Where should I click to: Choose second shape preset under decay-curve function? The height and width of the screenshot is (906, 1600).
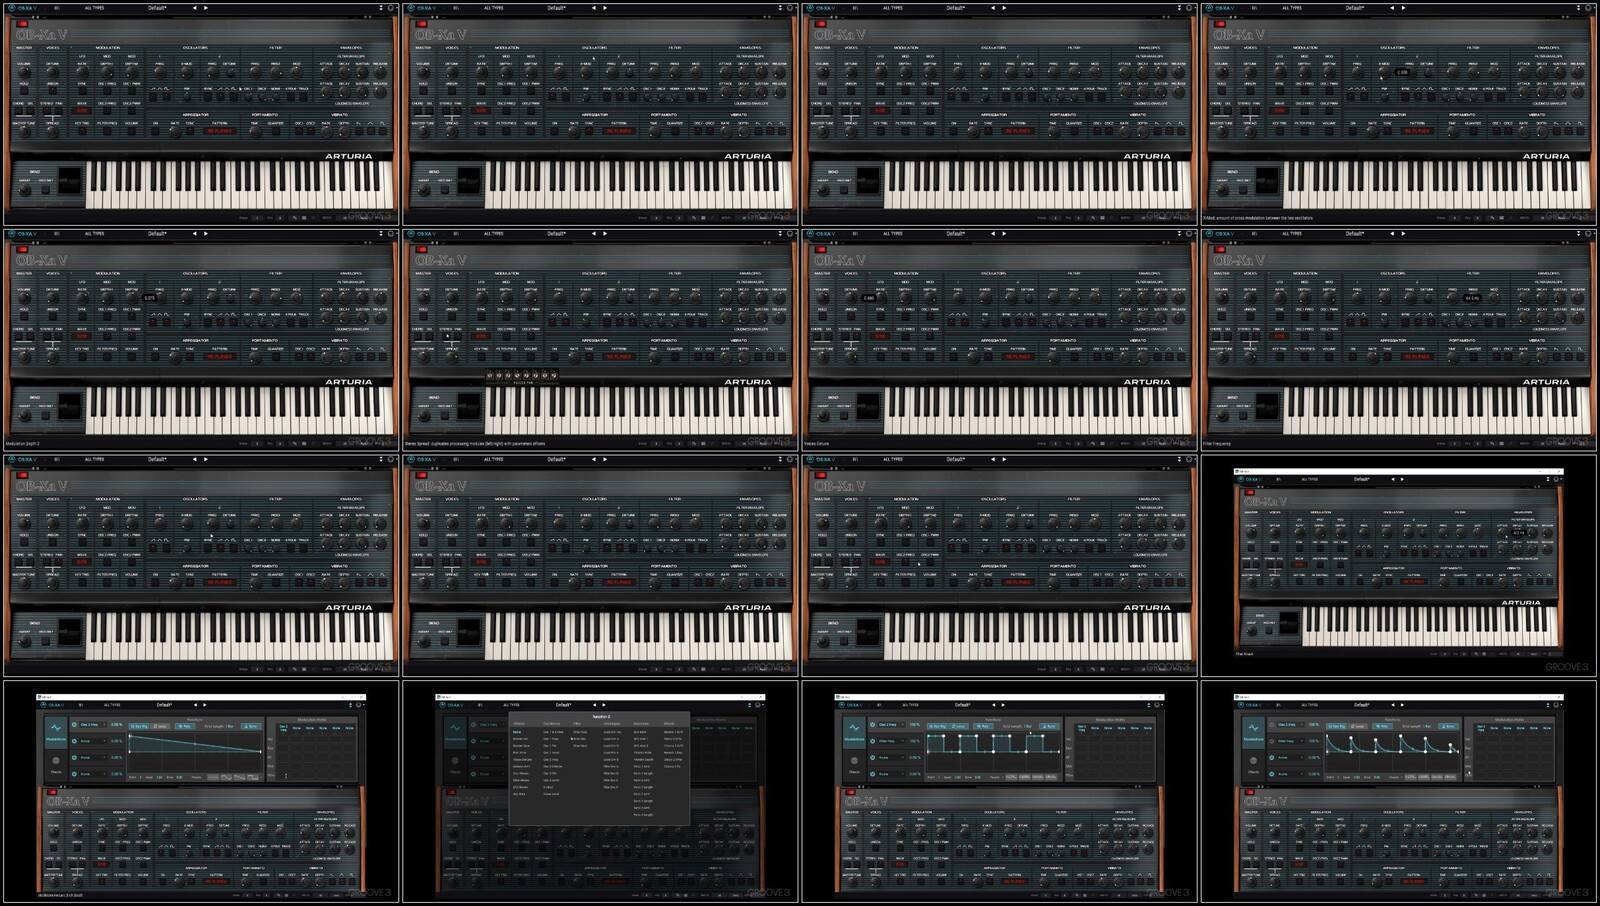coord(1424,777)
